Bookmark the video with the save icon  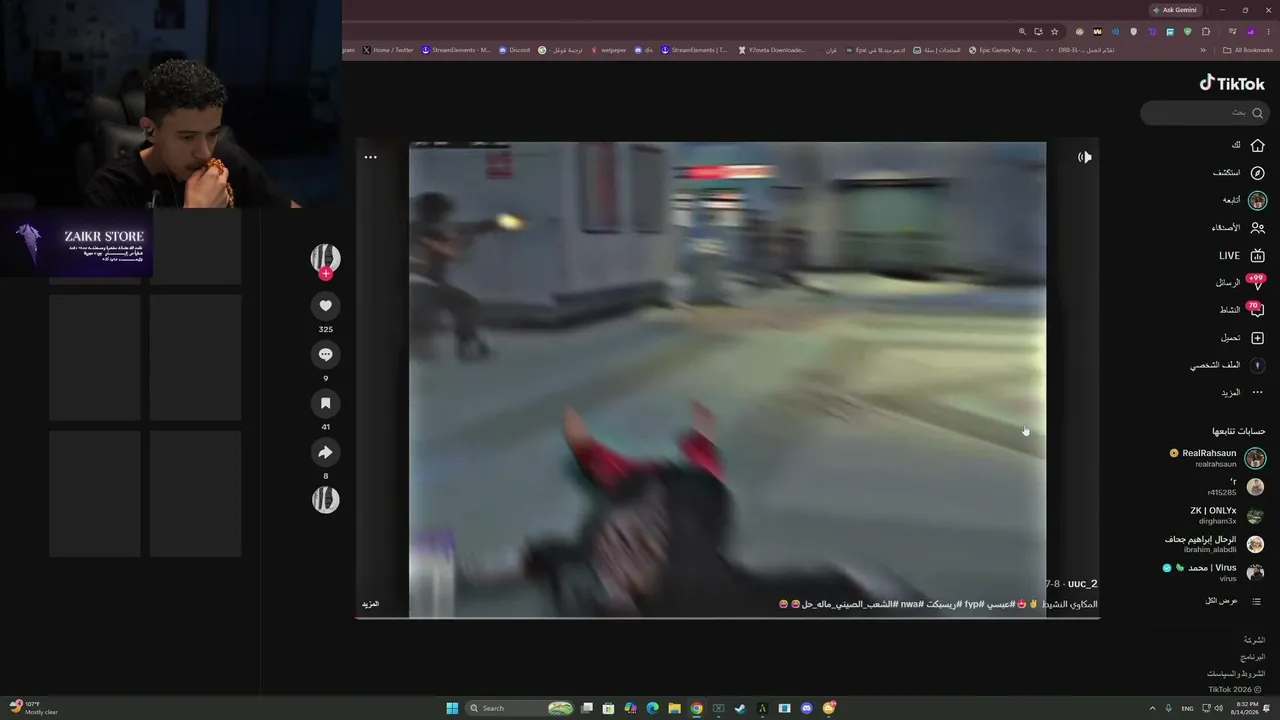(325, 403)
